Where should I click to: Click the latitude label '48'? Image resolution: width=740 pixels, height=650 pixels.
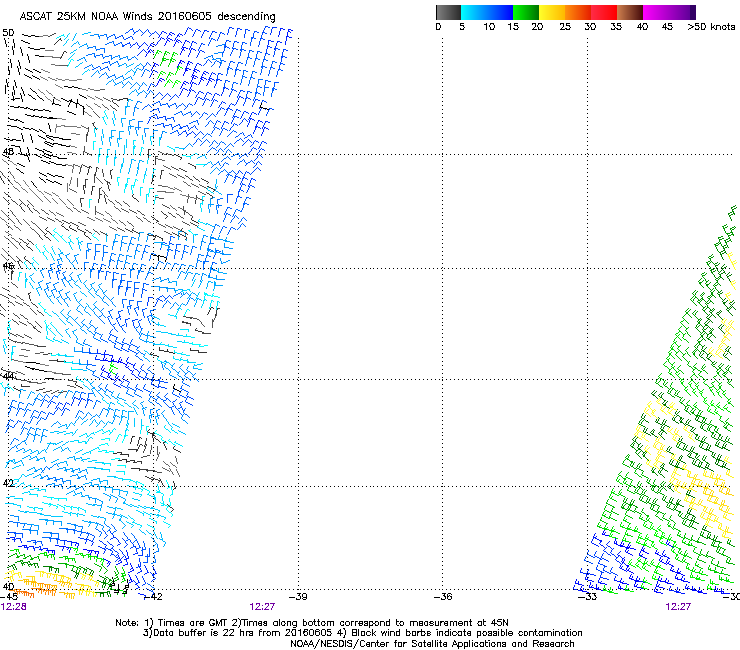(x=8, y=152)
